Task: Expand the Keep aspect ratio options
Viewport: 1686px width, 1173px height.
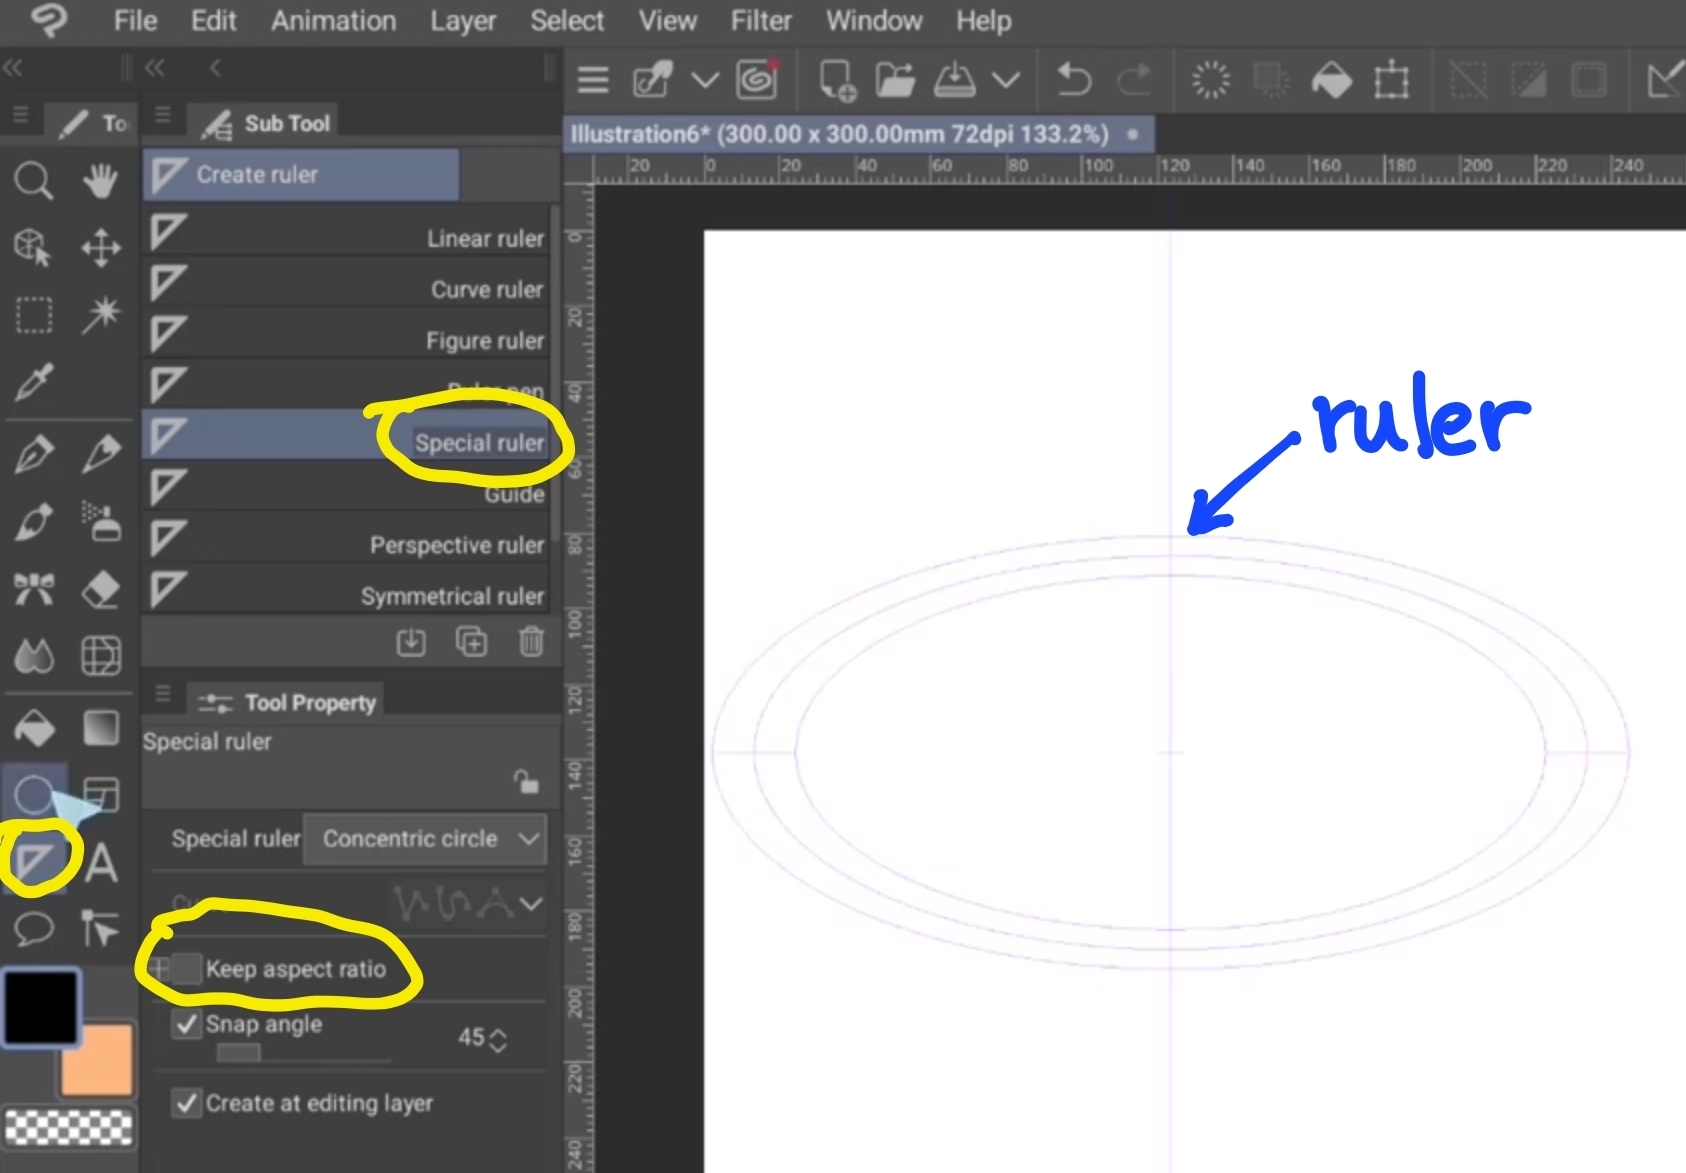Action: click(x=160, y=968)
